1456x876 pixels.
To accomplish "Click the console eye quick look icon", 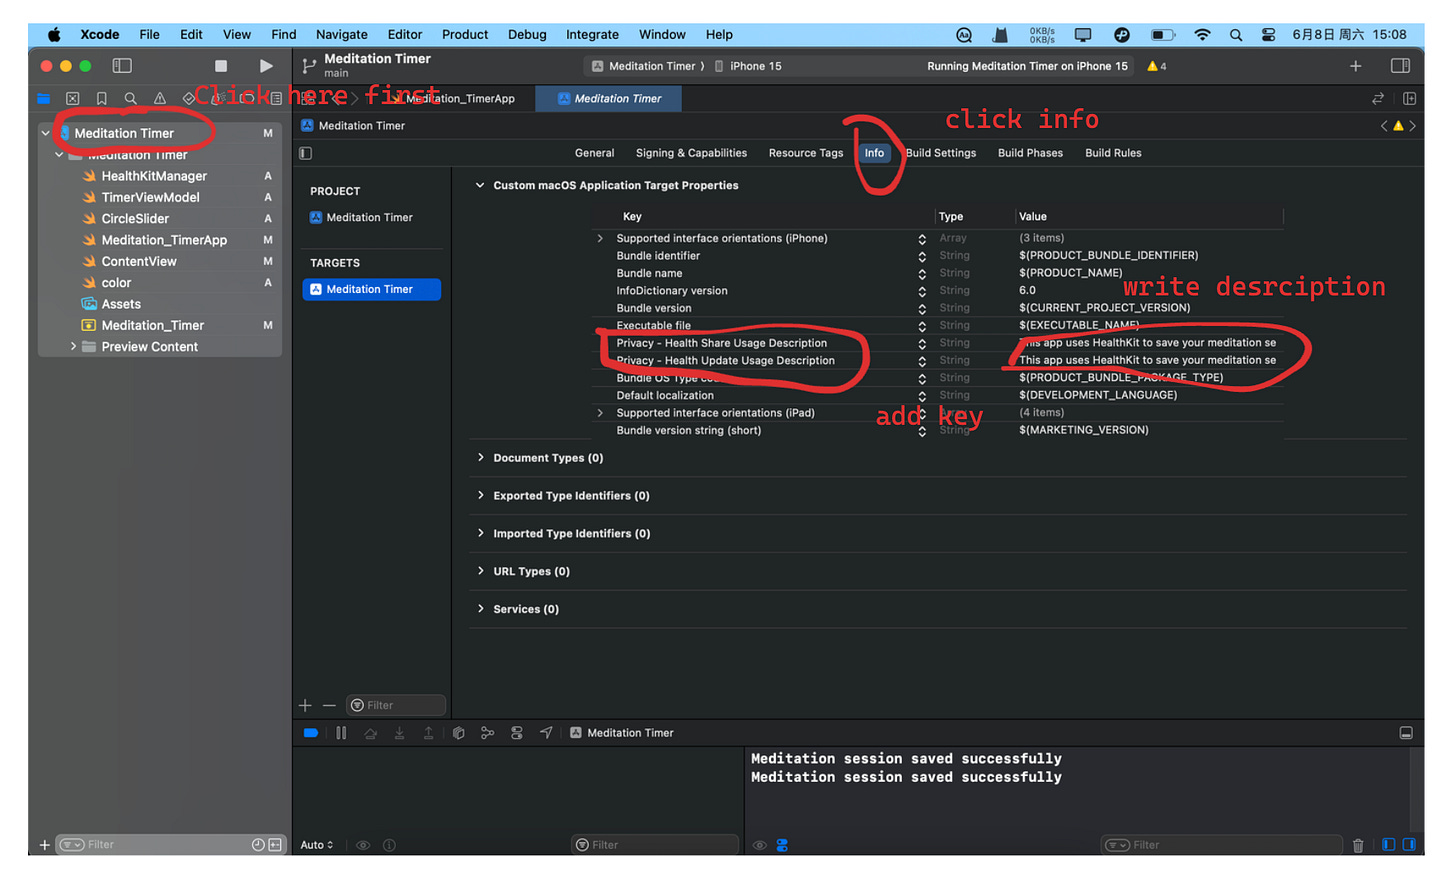I will [760, 846].
